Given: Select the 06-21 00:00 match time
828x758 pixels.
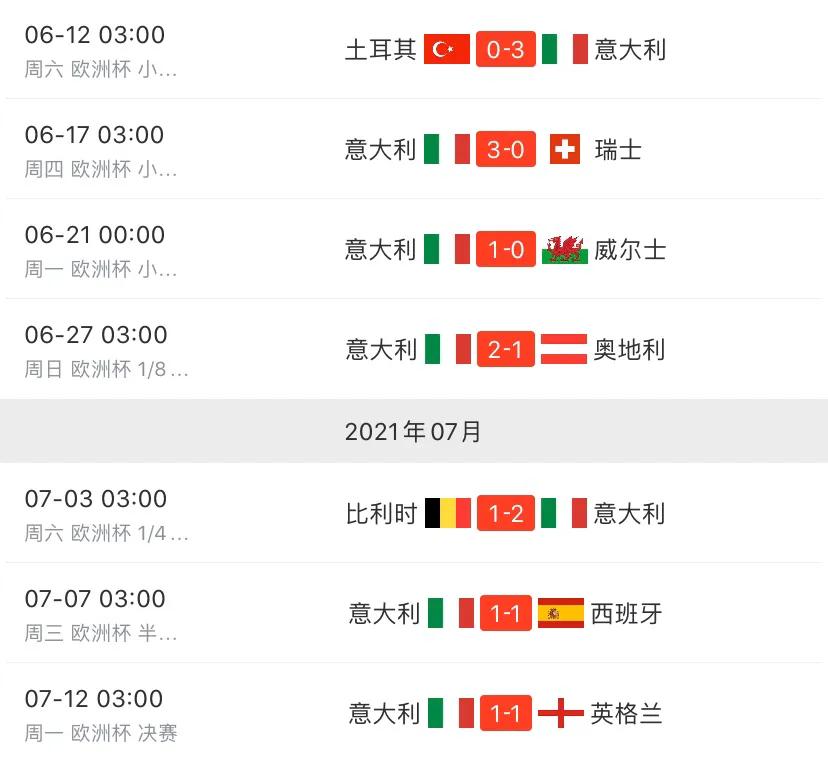Looking at the screenshot, I should coord(94,235).
